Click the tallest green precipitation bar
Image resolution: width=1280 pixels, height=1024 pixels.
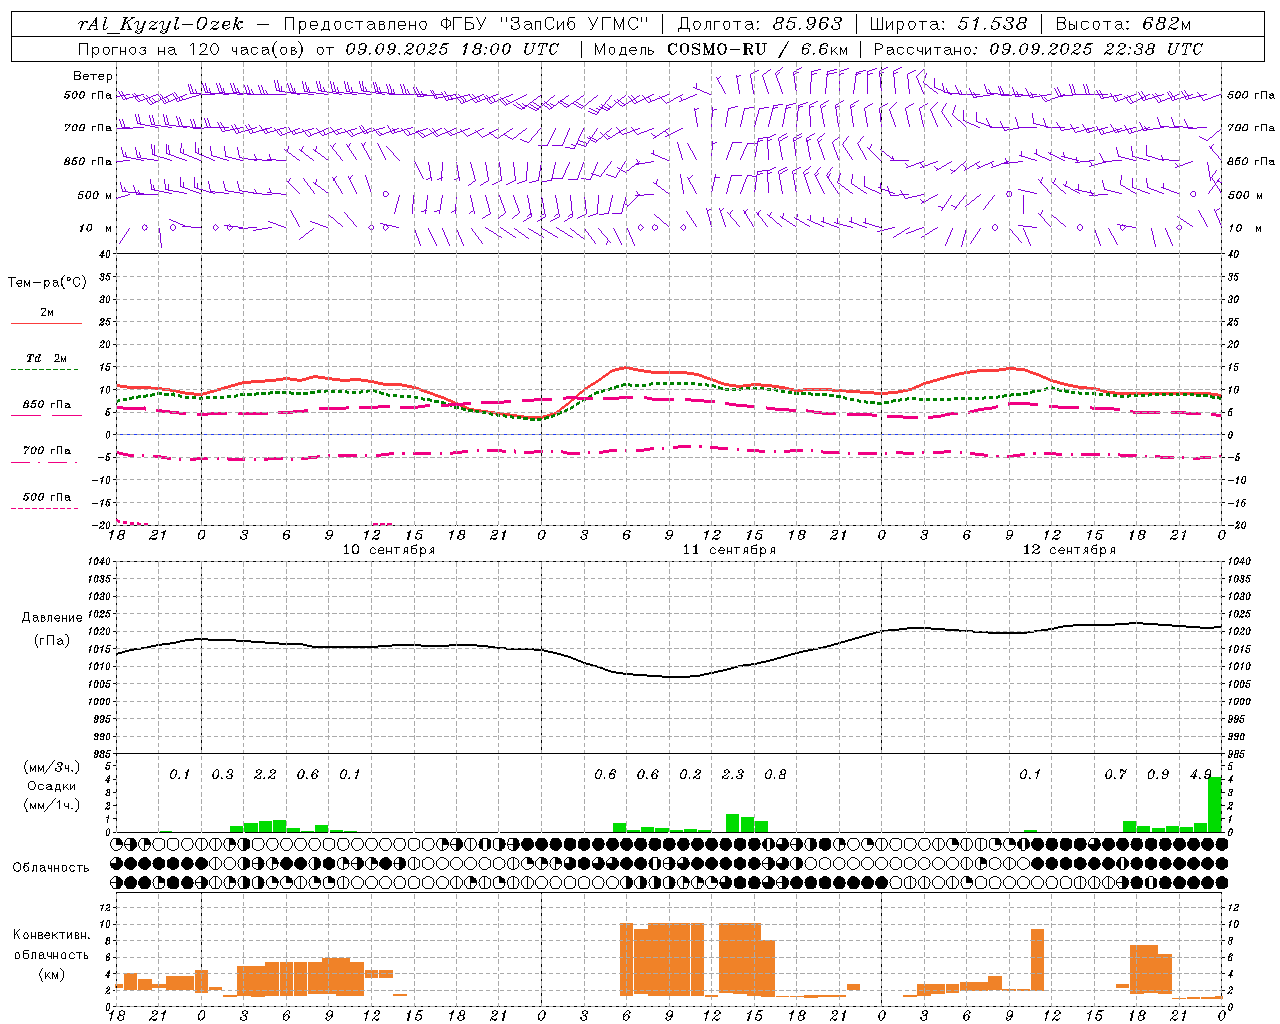coord(1215,804)
